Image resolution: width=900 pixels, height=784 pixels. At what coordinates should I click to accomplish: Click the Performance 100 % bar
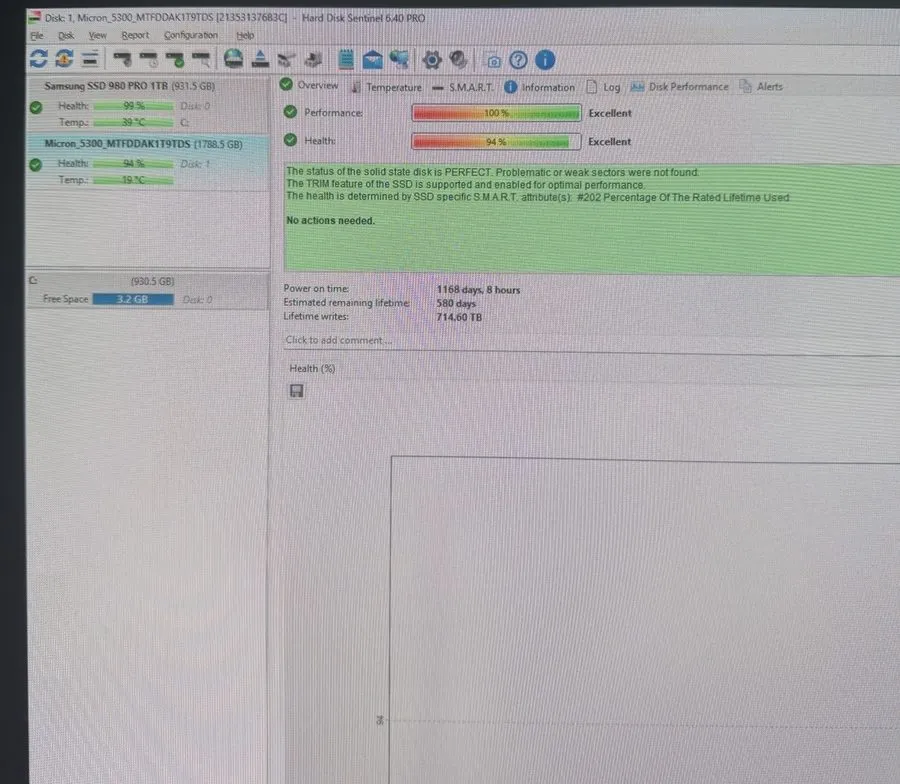click(496, 113)
